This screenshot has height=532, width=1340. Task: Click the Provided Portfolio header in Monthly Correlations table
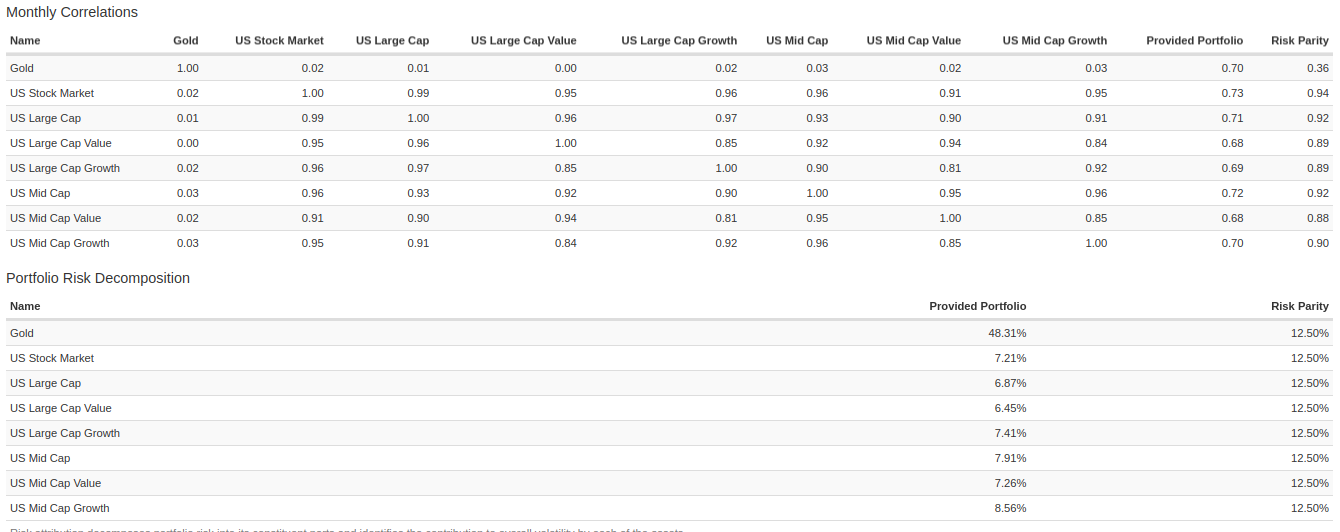[x=1194, y=41]
